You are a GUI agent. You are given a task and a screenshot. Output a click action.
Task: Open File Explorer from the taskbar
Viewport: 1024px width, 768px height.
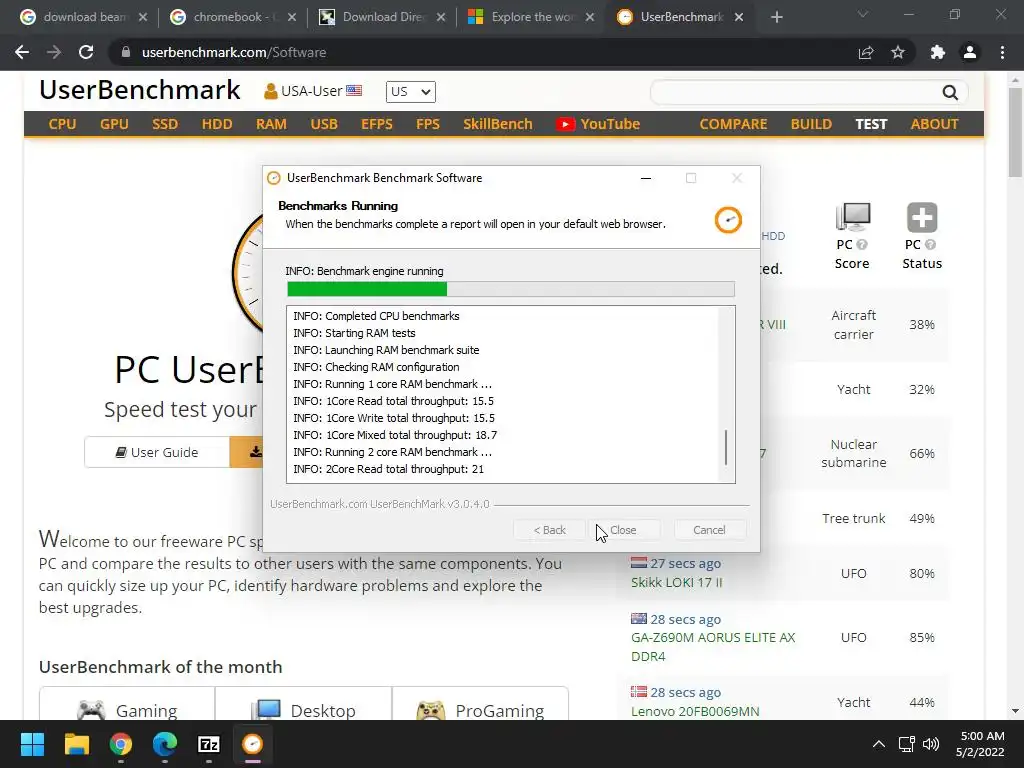pyautogui.click(x=76, y=744)
